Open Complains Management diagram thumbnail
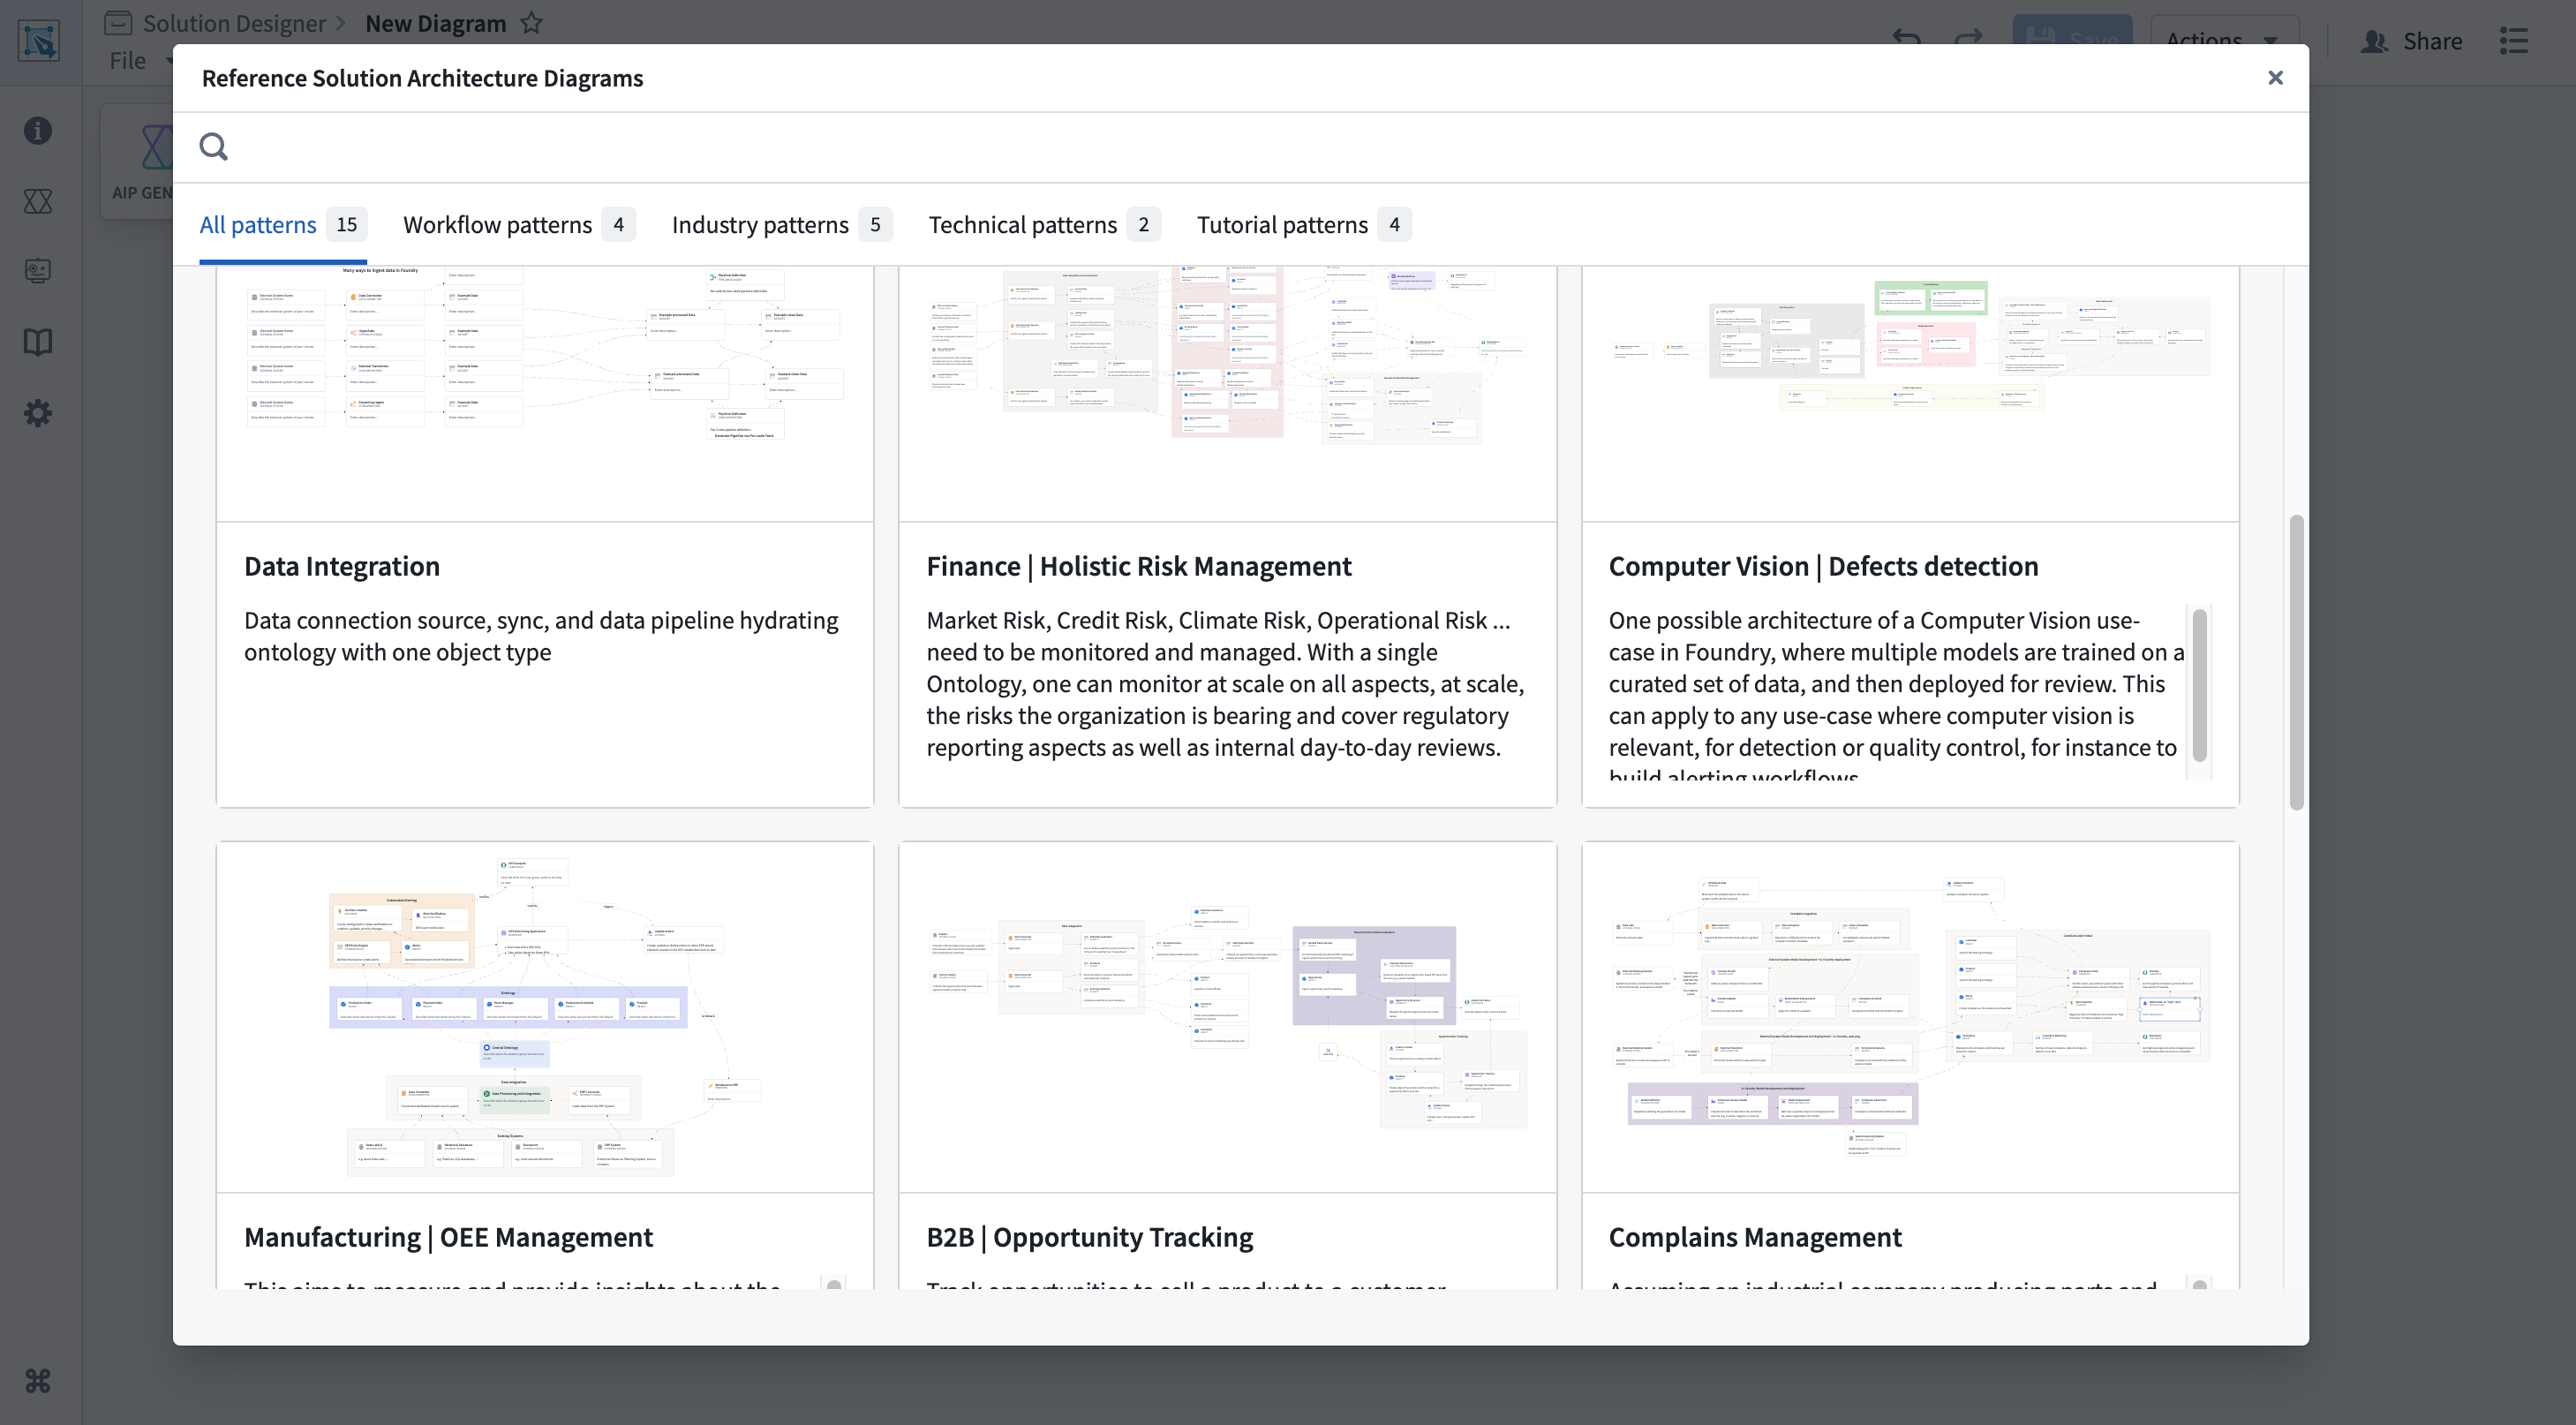This screenshot has height=1425, width=2576. (x=1910, y=1017)
